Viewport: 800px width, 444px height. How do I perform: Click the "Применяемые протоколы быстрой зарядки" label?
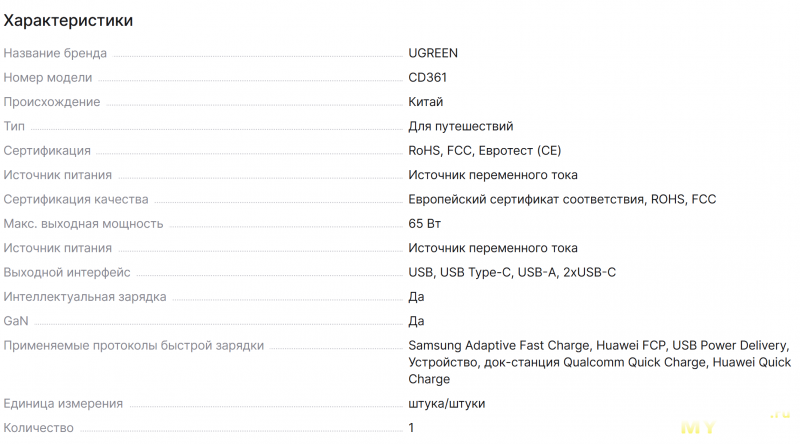pos(134,346)
